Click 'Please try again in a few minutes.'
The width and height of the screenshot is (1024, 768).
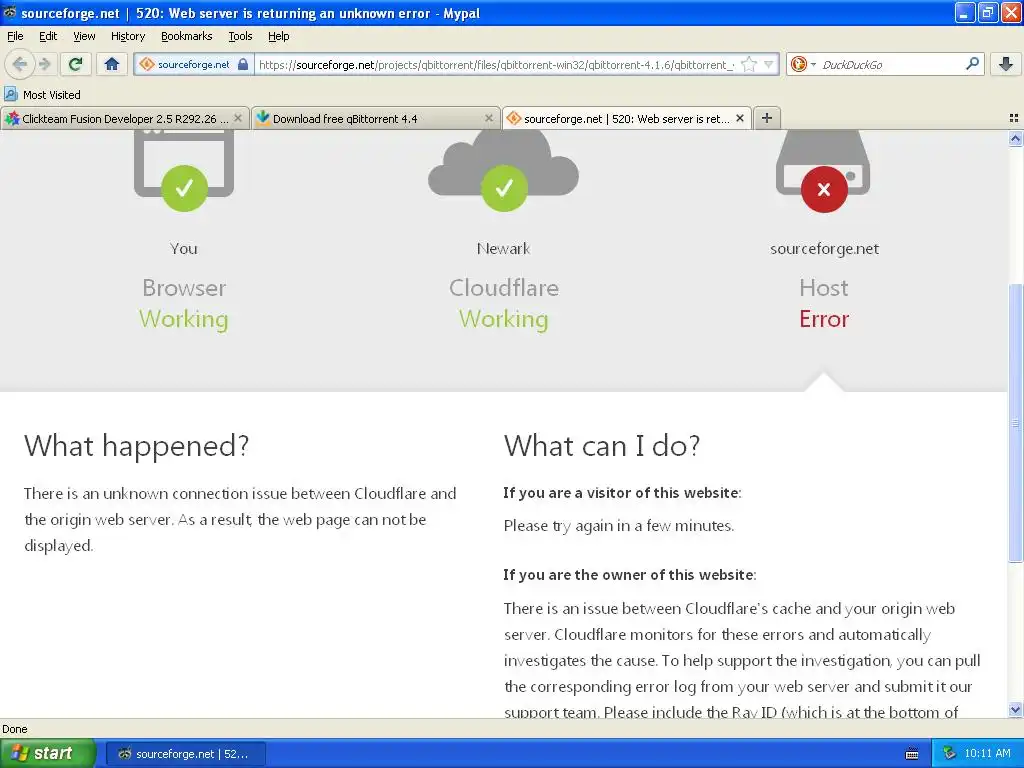coord(618,526)
